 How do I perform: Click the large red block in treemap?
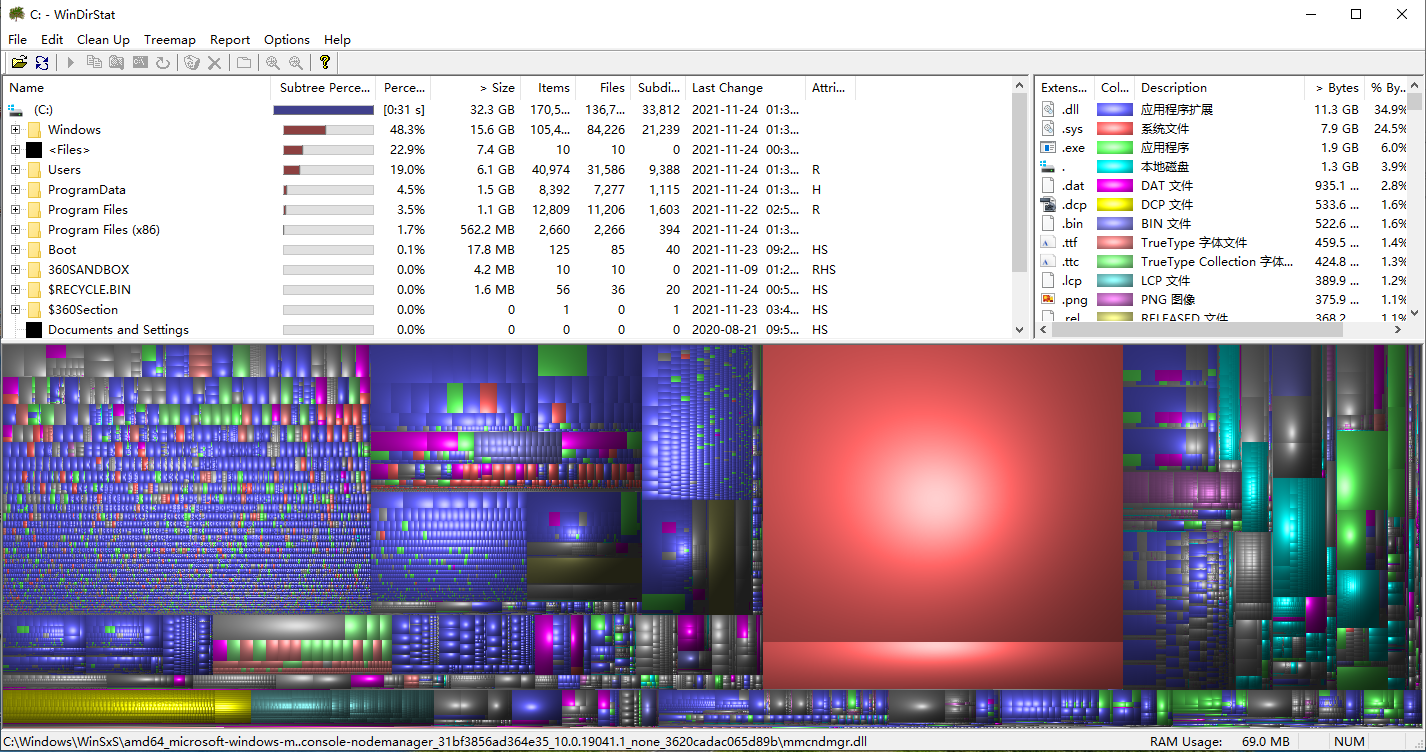(943, 495)
